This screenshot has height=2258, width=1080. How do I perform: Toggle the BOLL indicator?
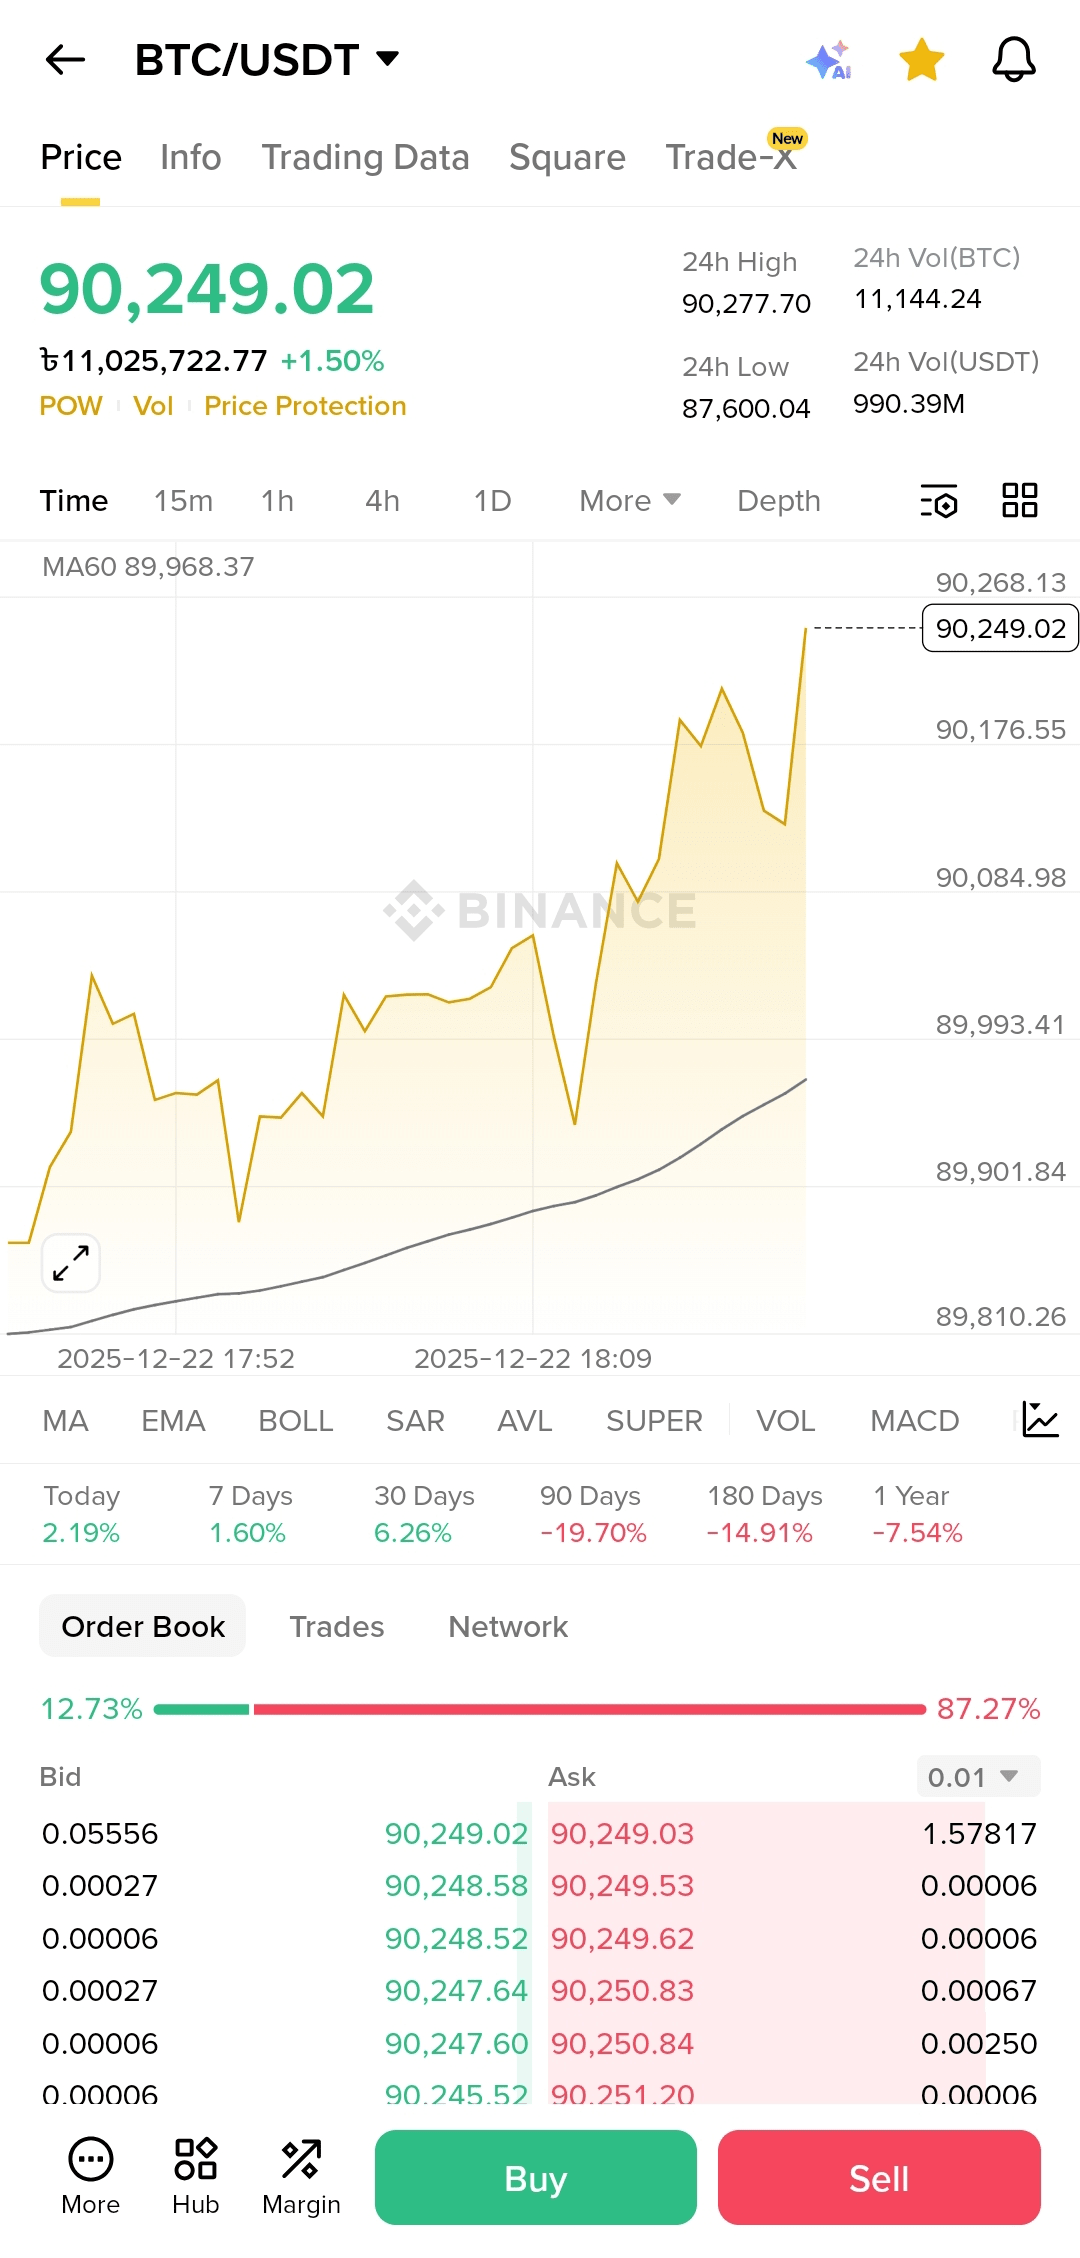click(x=295, y=1421)
